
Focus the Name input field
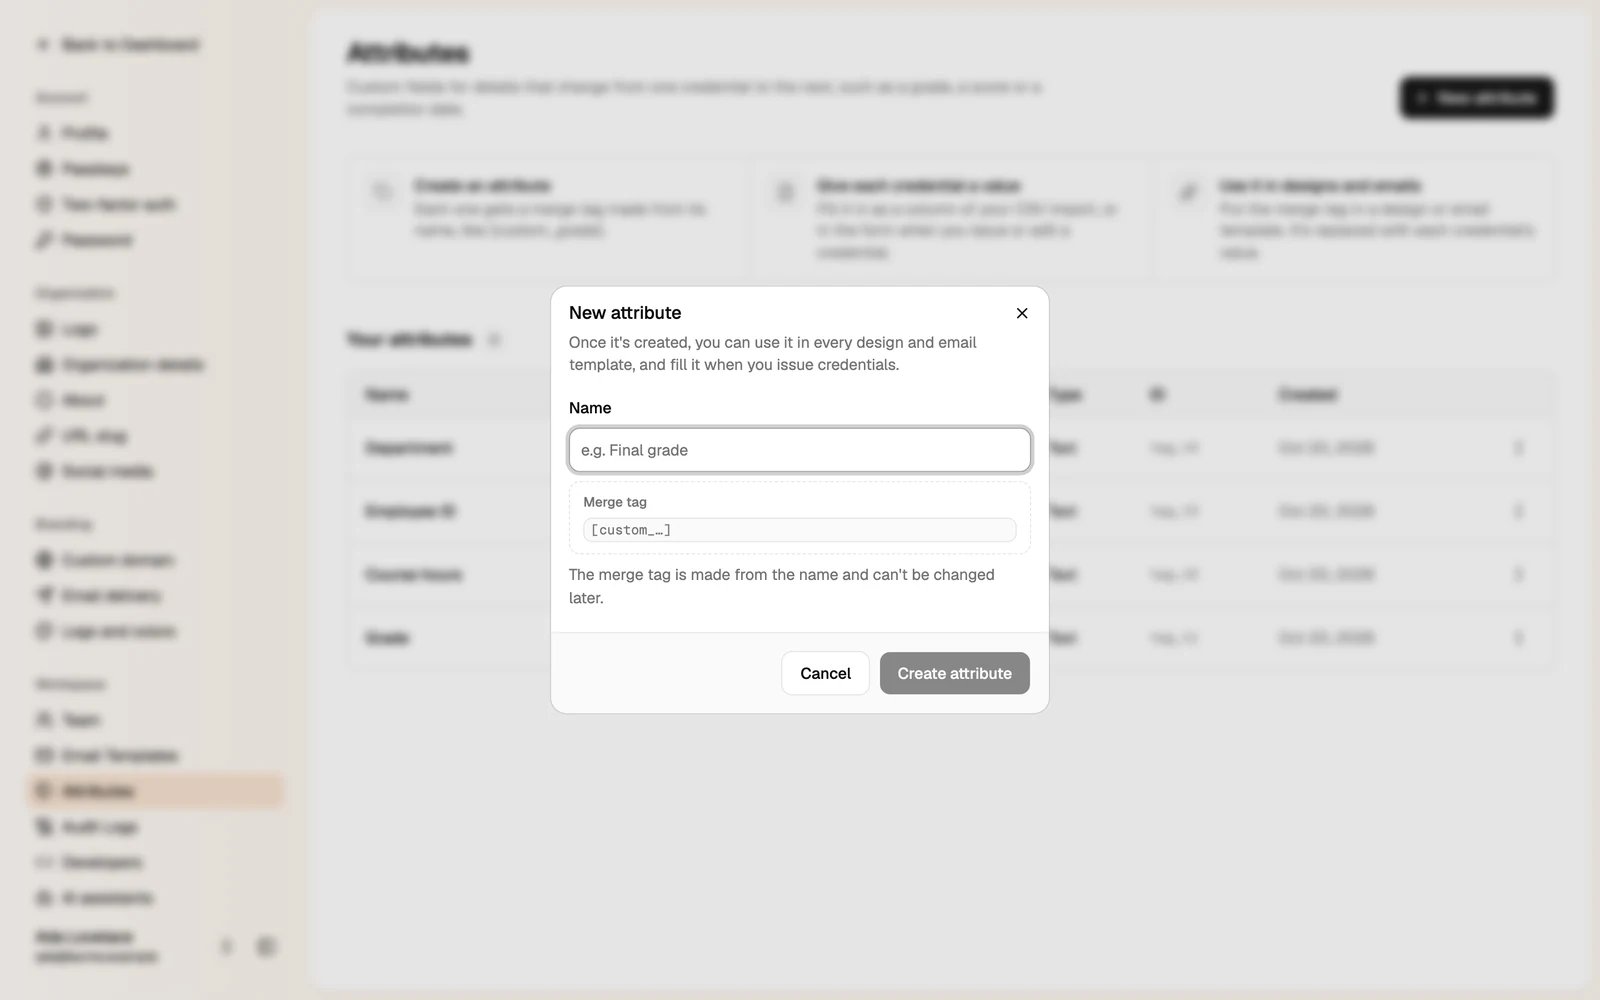pyautogui.click(x=800, y=450)
